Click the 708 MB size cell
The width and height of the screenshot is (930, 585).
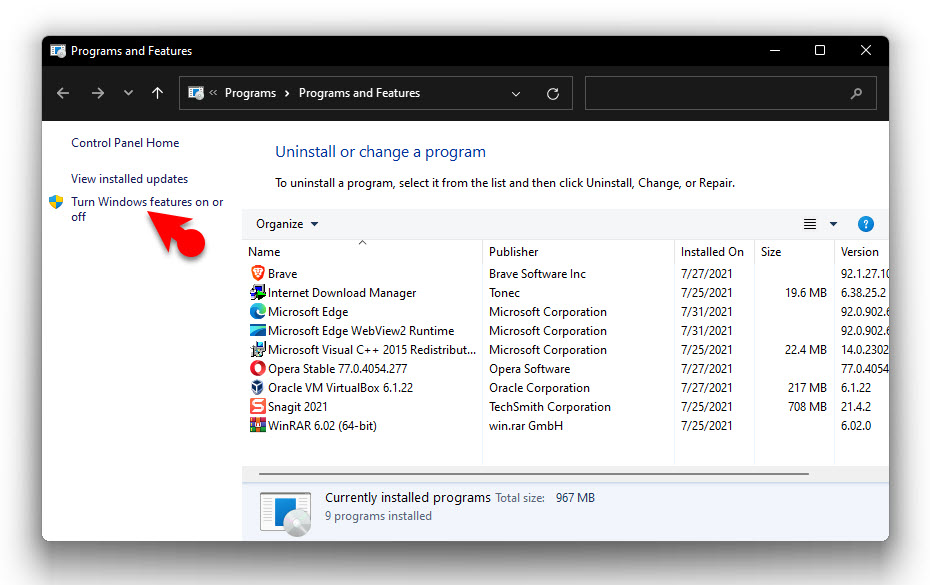807,407
